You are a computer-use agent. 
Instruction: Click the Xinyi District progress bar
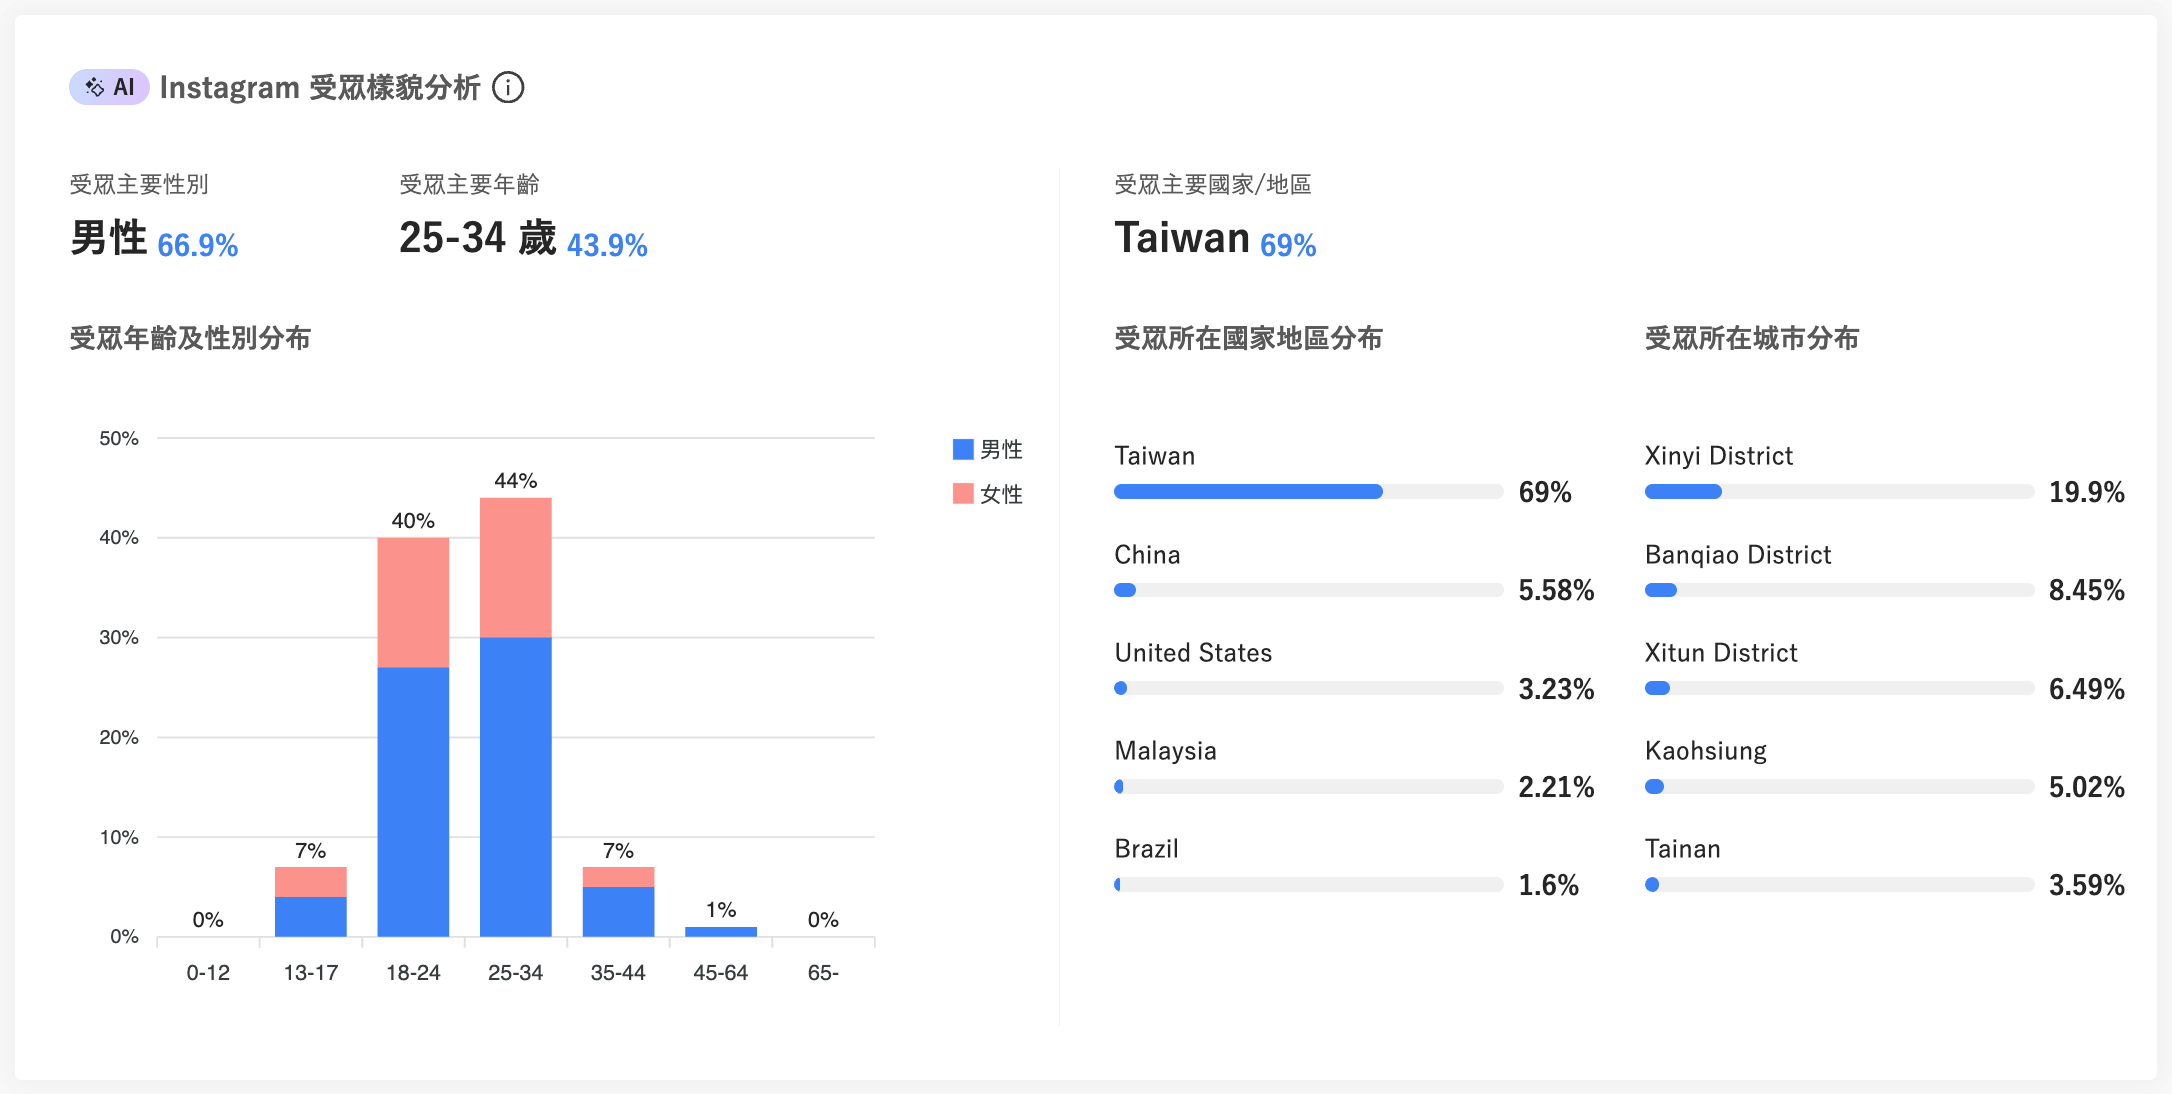click(1839, 491)
